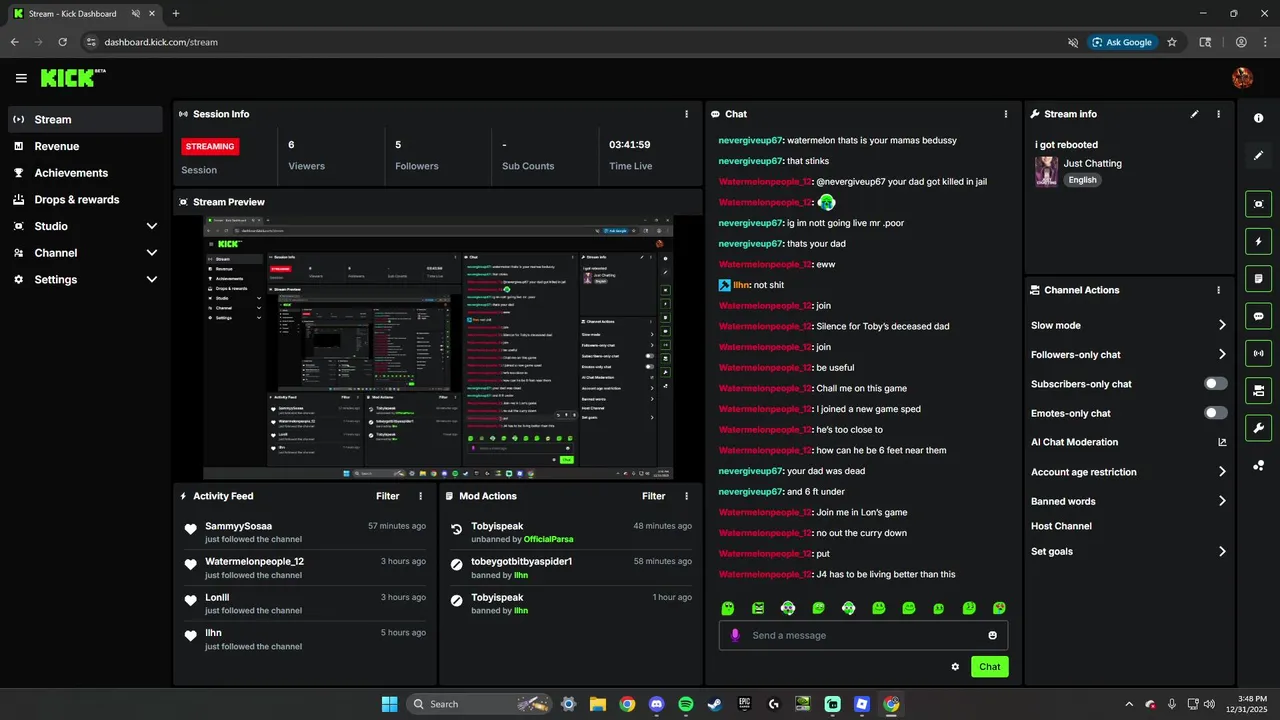
Task: Open Account age restriction chevron
Action: pyautogui.click(x=1222, y=472)
